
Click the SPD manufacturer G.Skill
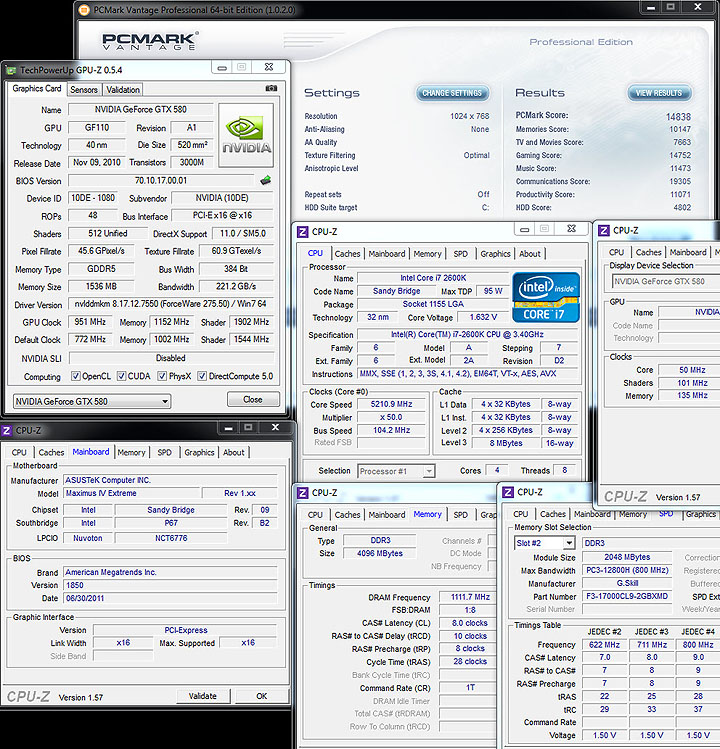(627, 583)
